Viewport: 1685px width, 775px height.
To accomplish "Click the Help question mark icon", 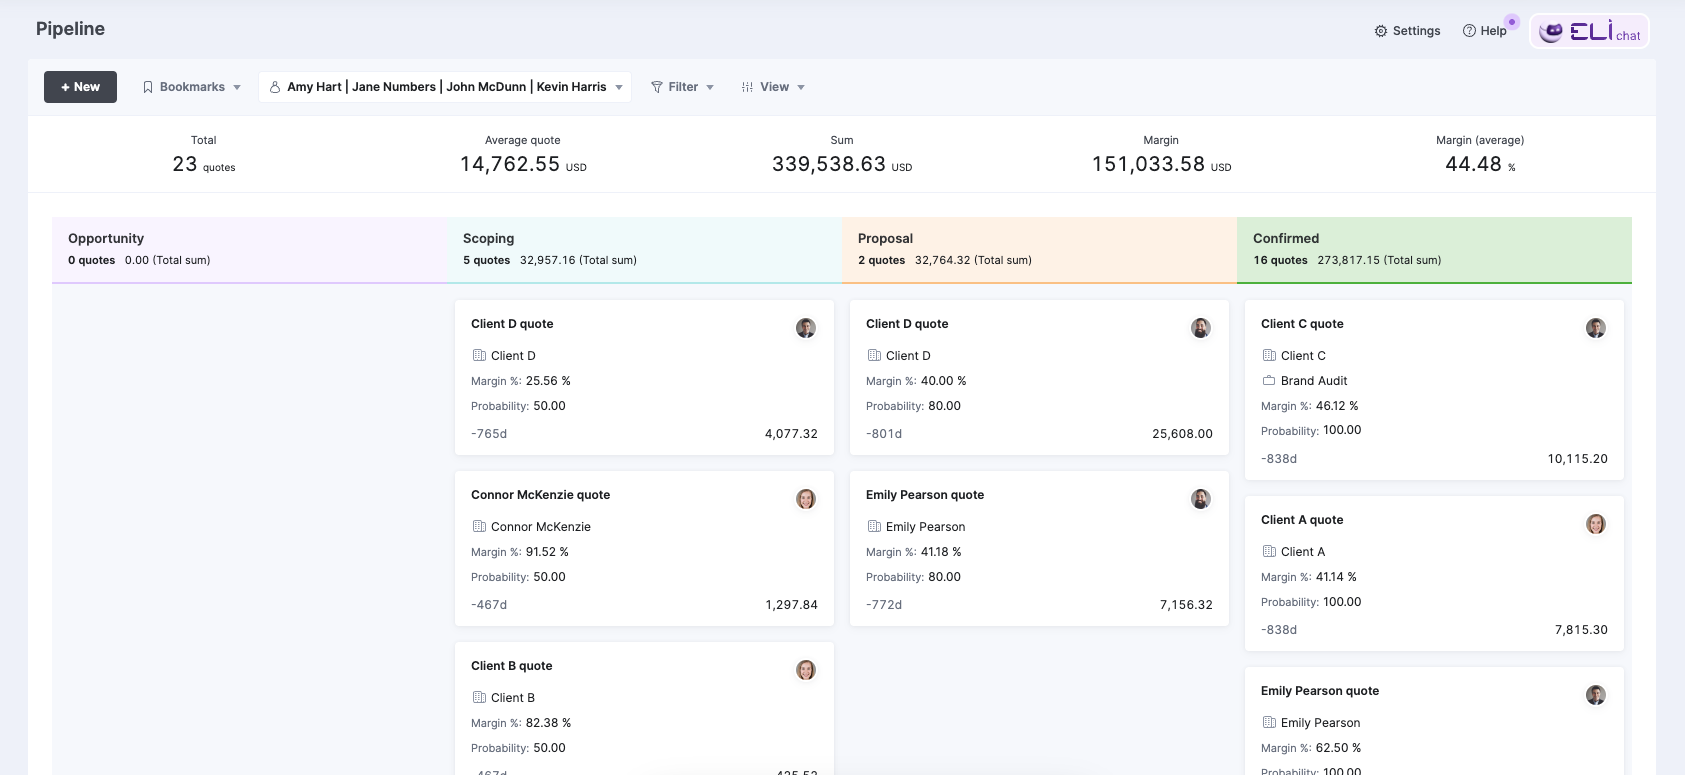I will tap(1469, 31).
